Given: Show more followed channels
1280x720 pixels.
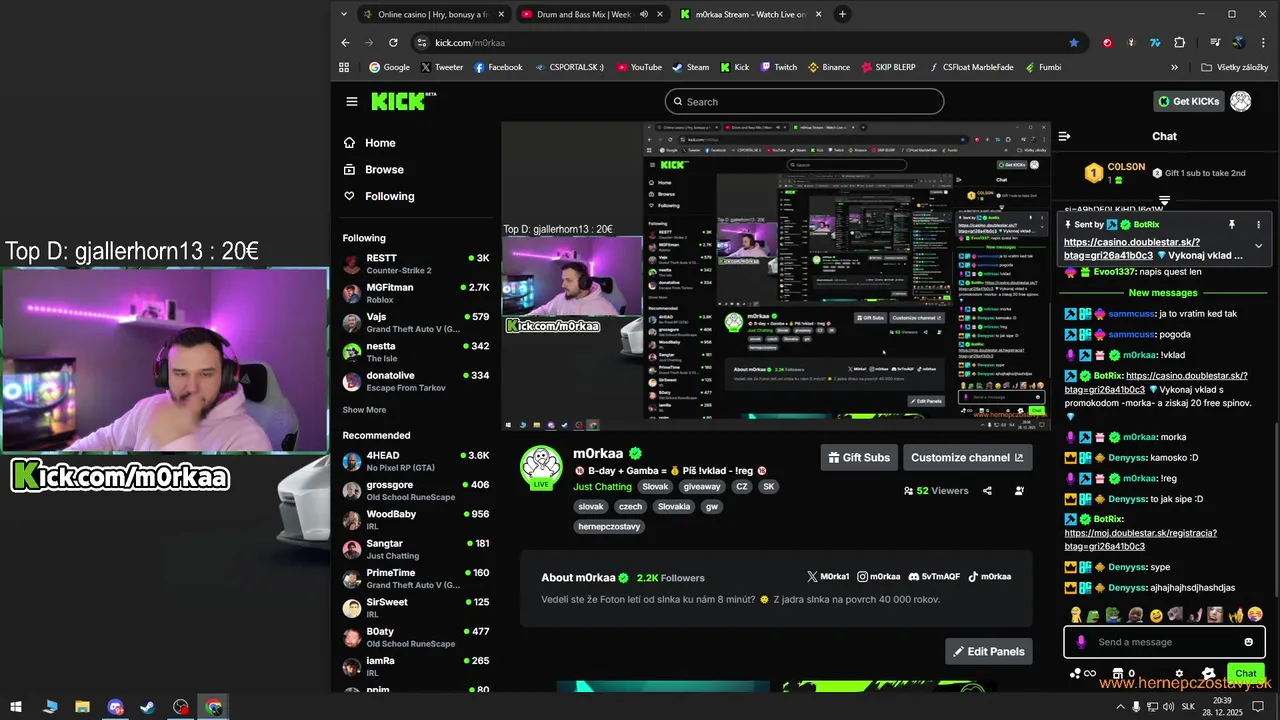Looking at the screenshot, I should pyautogui.click(x=364, y=410).
